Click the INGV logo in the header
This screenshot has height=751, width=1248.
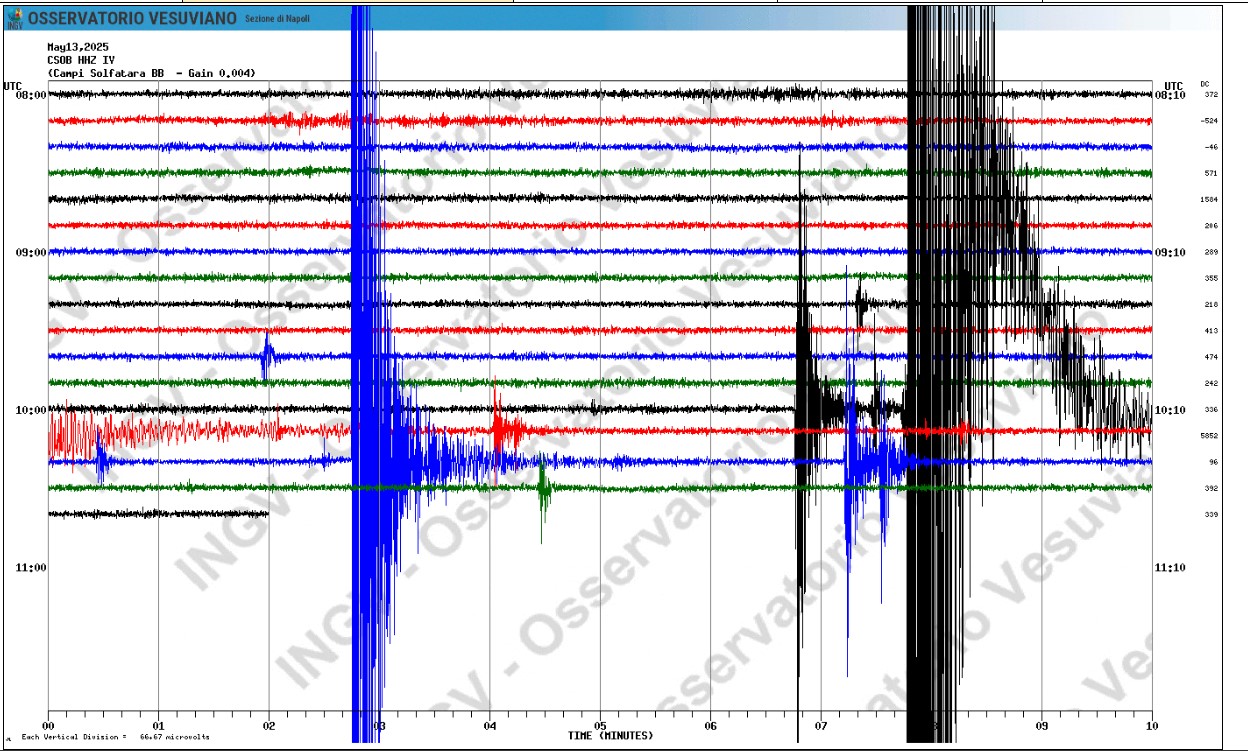(14, 18)
